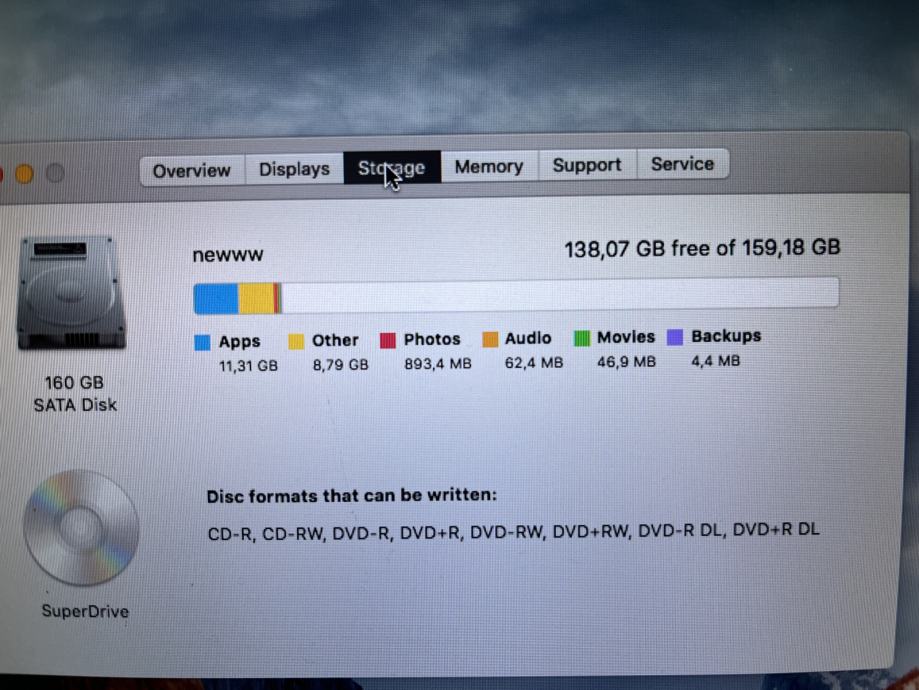Click the green Movies legend swatch
Image resolution: width=919 pixels, height=690 pixels.
click(581, 338)
